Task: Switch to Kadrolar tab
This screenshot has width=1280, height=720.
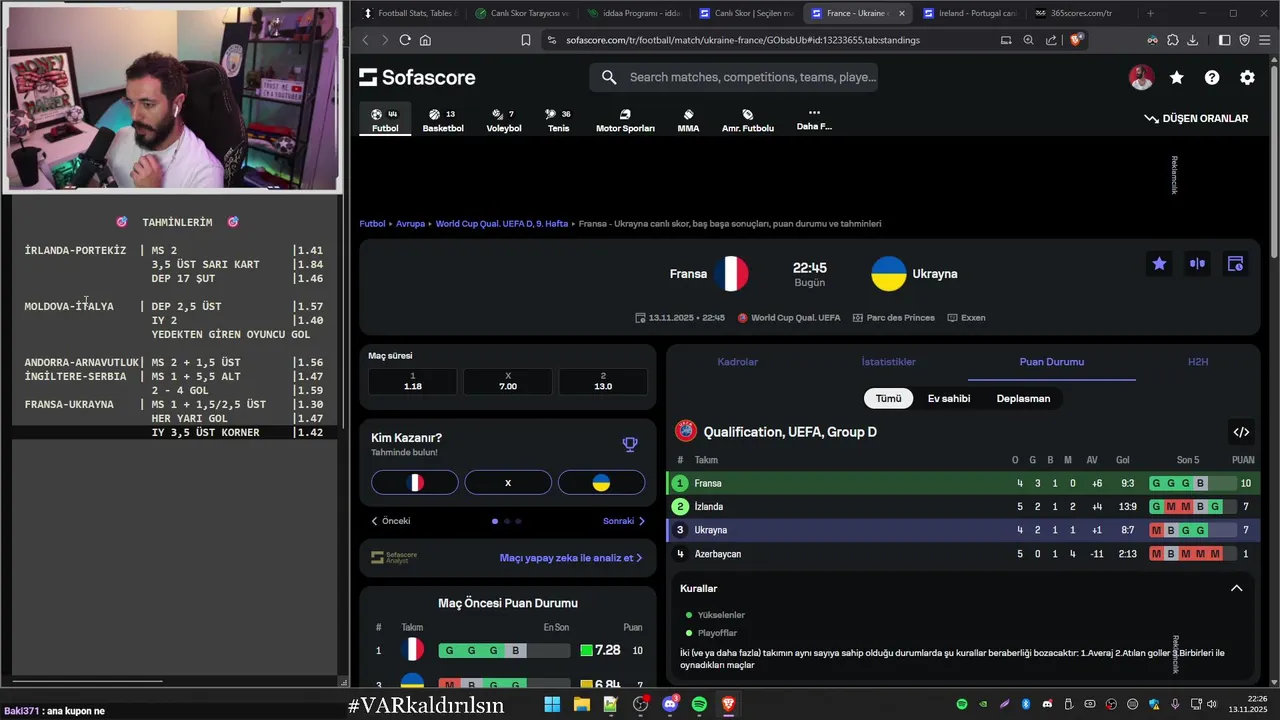Action: tap(738, 362)
